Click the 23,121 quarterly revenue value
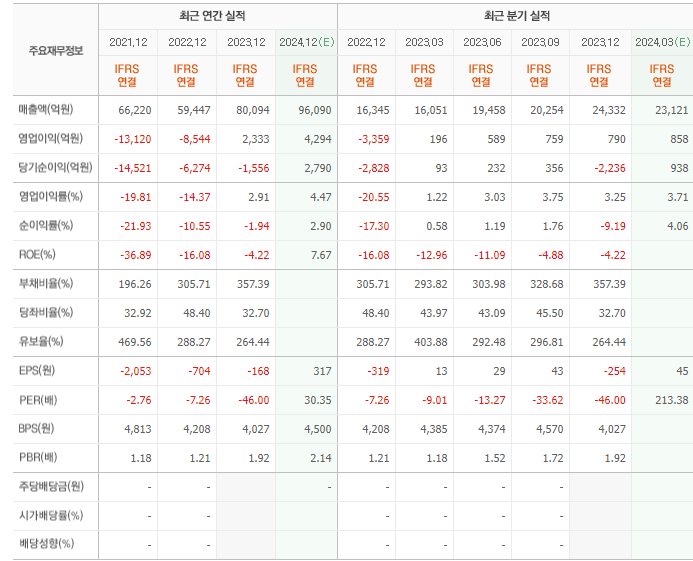Viewport: 693px width, 561px height. coord(672,110)
